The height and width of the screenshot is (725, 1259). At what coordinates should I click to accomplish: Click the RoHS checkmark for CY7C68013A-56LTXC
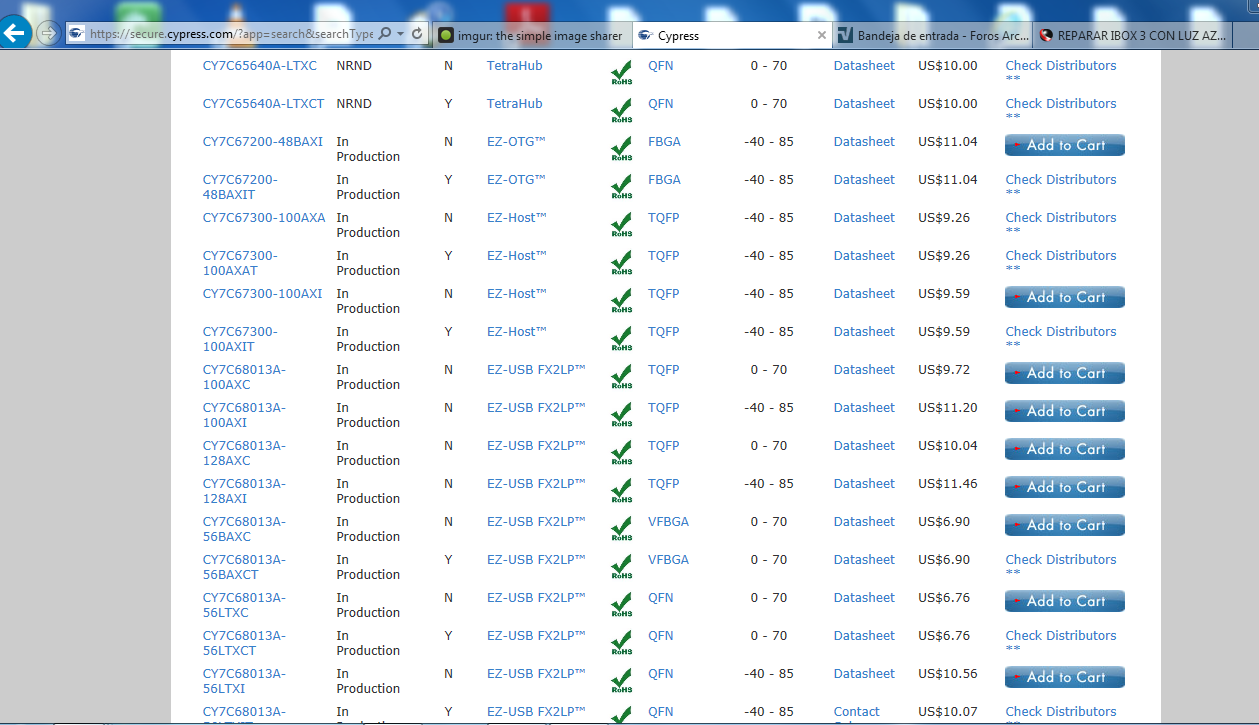click(x=621, y=605)
